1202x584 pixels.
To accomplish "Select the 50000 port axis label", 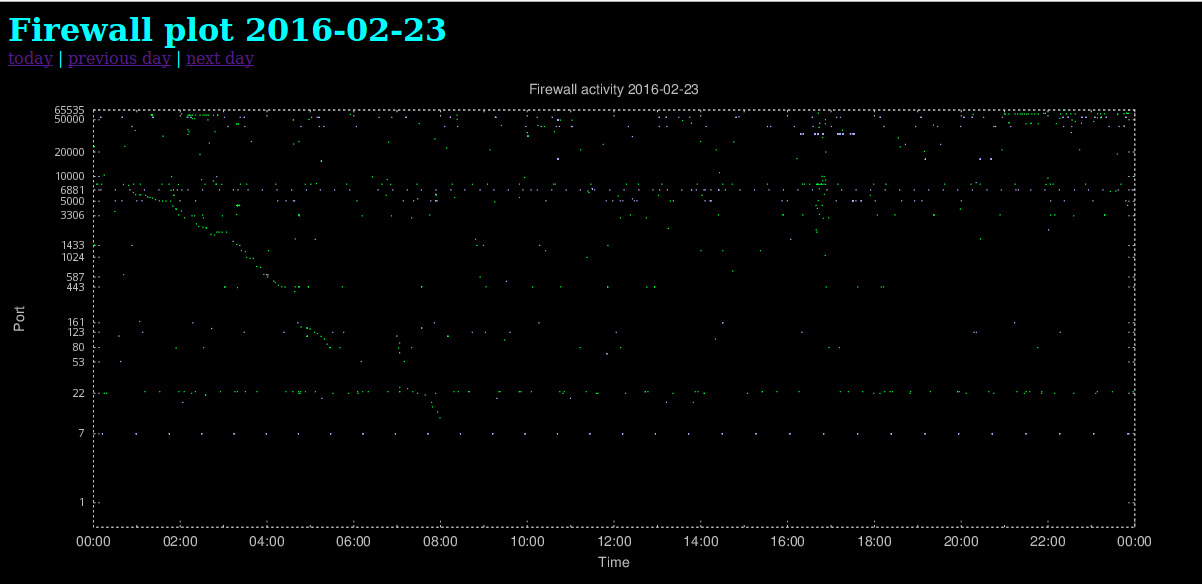I will (x=70, y=119).
